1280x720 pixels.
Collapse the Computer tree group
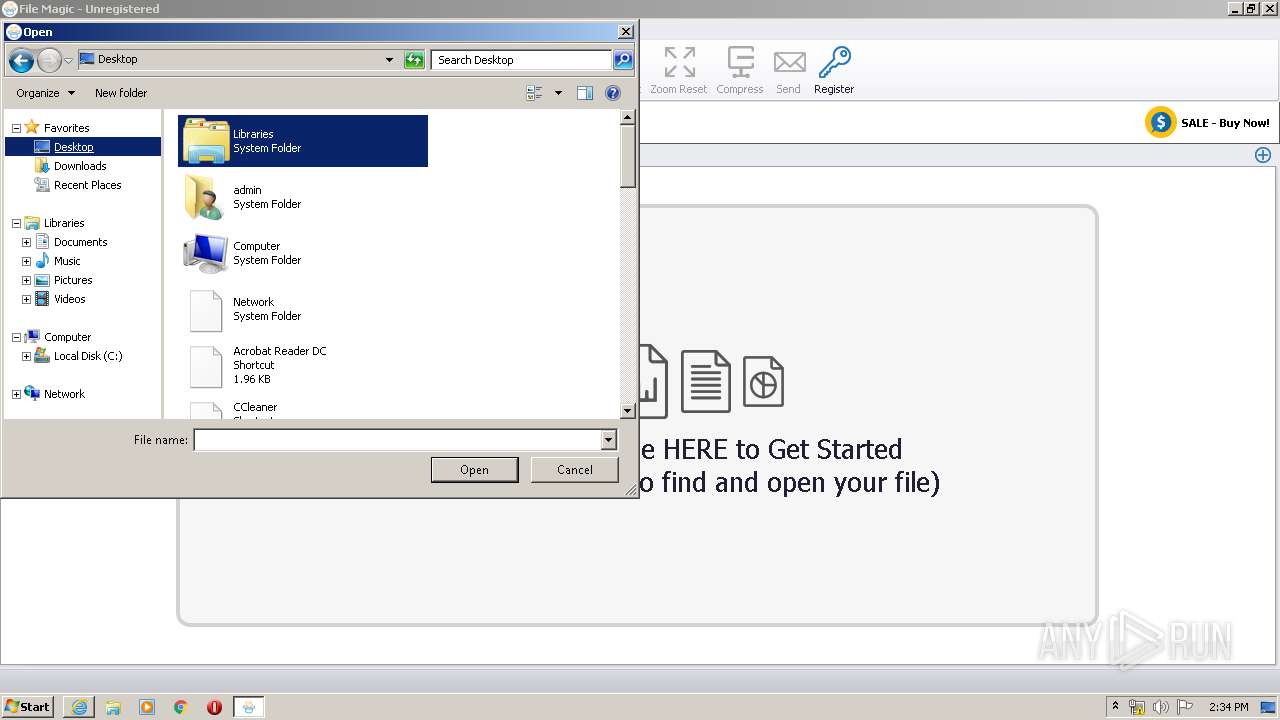point(16,337)
